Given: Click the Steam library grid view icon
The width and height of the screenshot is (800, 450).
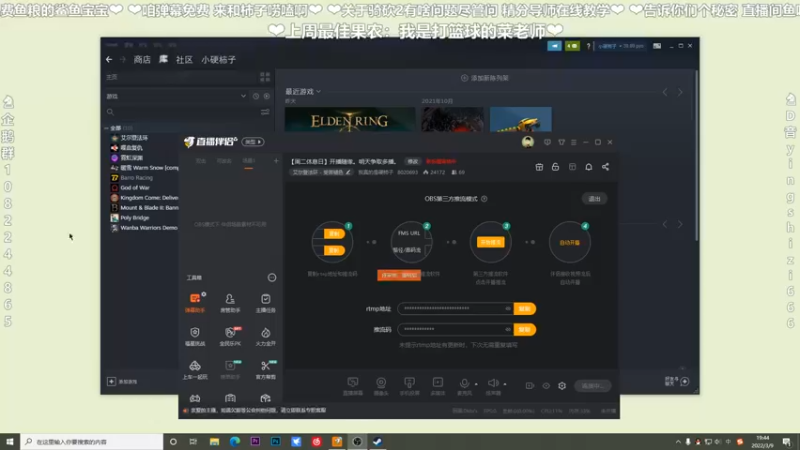Looking at the screenshot, I should (x=265, y=77).
